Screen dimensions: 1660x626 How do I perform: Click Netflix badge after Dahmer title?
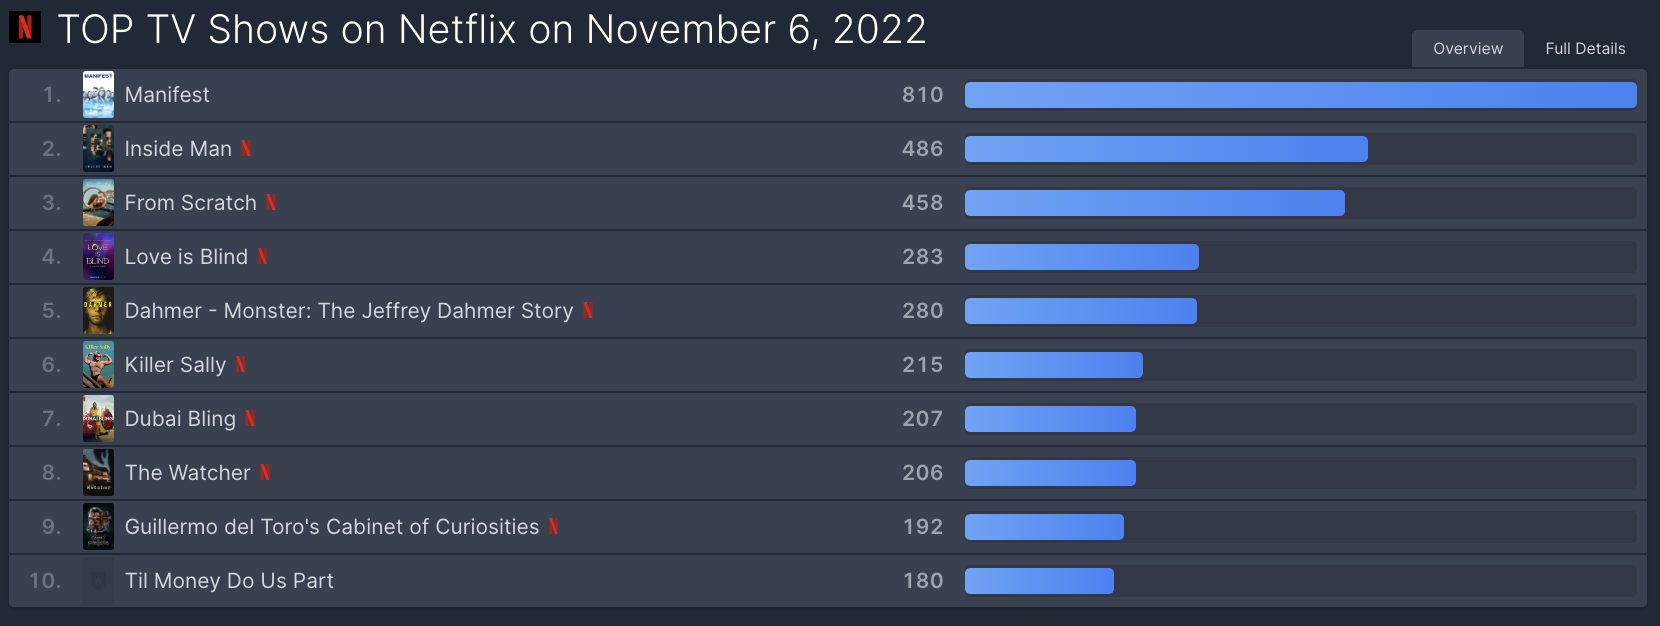pyautogui.click(x=588, y=311)
